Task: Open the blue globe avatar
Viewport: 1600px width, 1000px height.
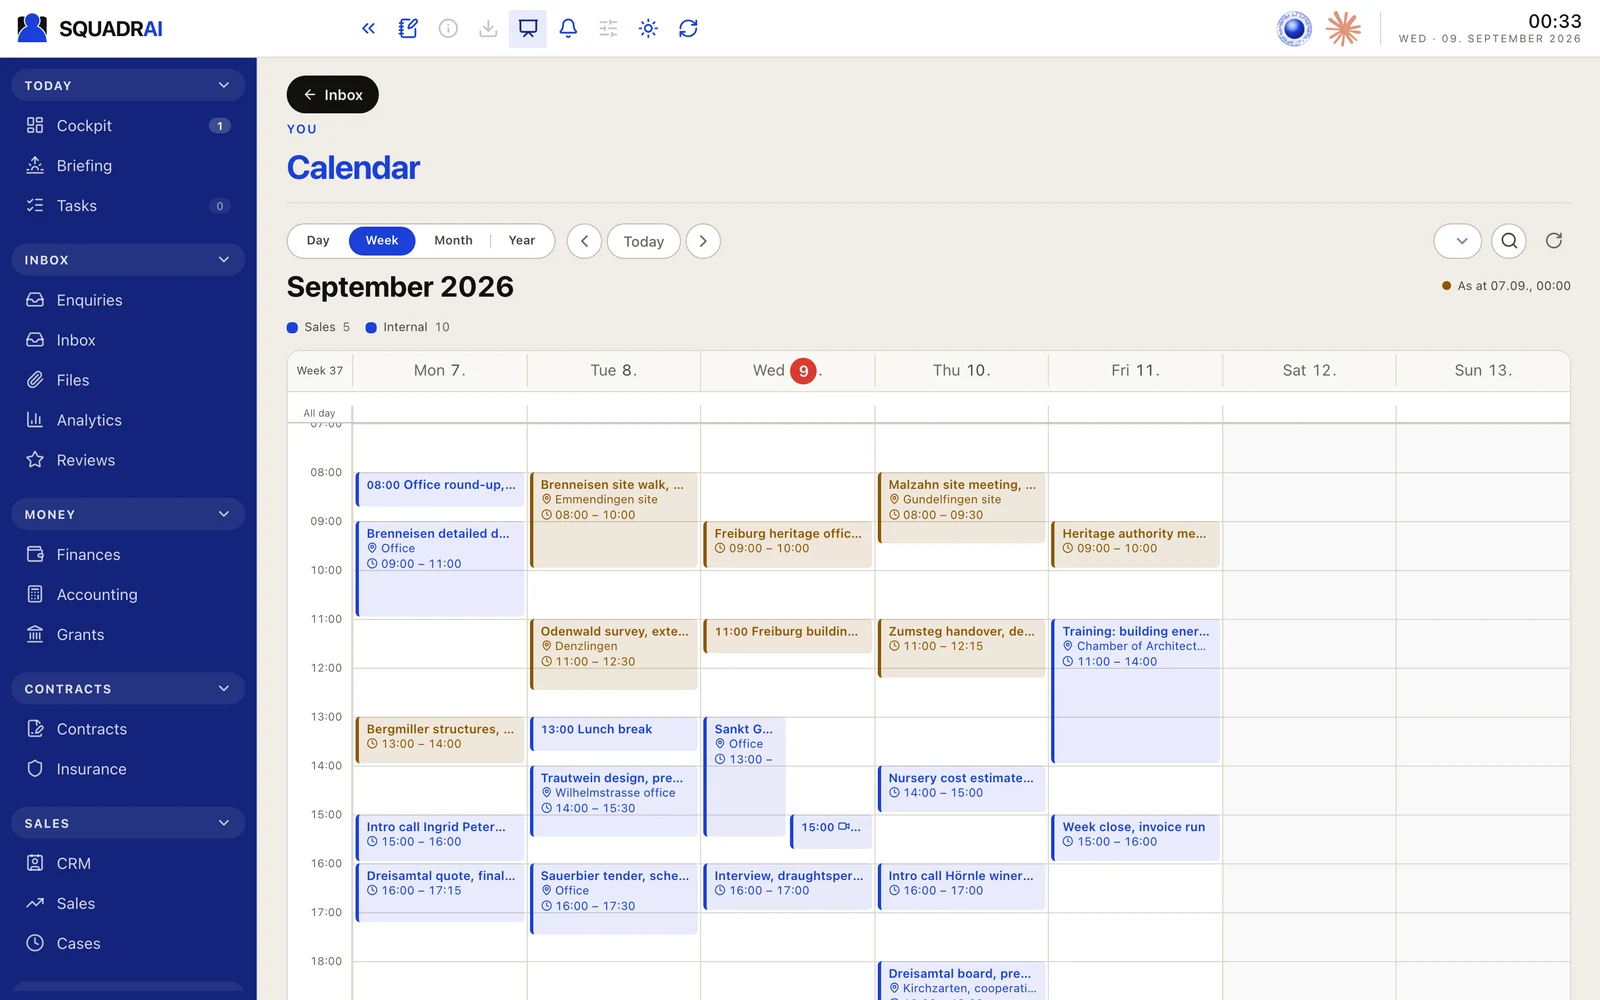Action: coord(1294,28)
